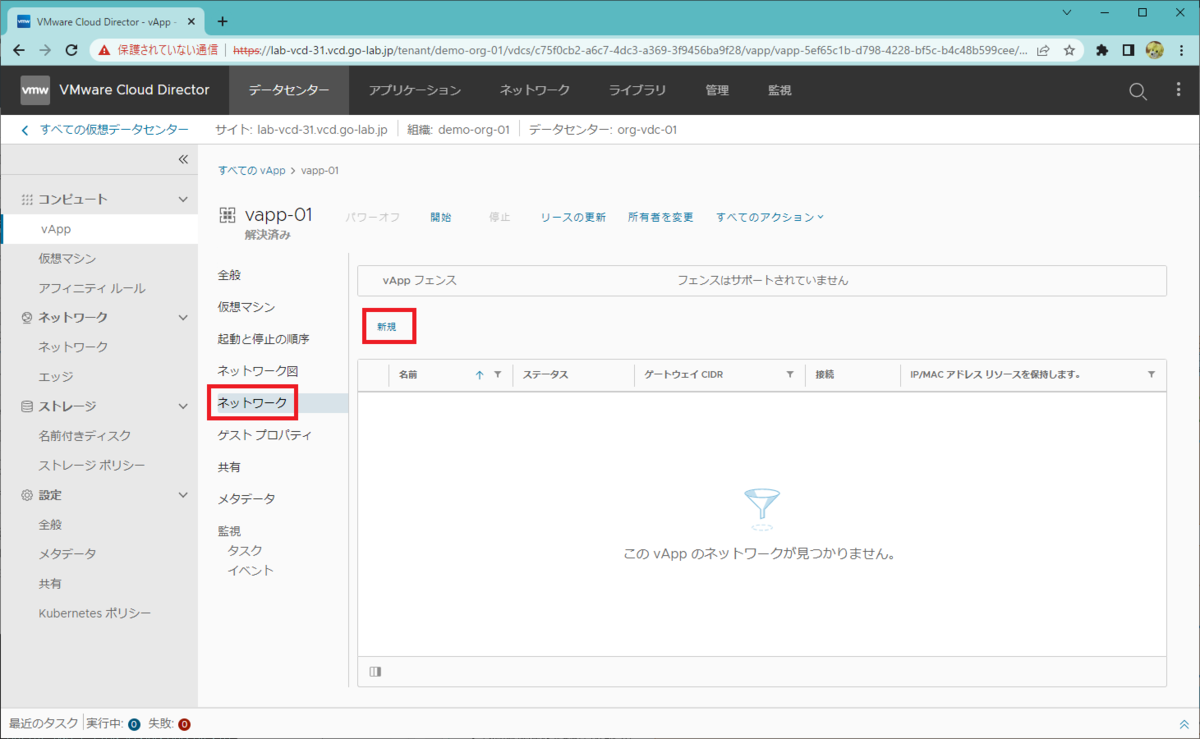
Task: Click the VMware vmw logo
Action: click(x=35, y=90)
